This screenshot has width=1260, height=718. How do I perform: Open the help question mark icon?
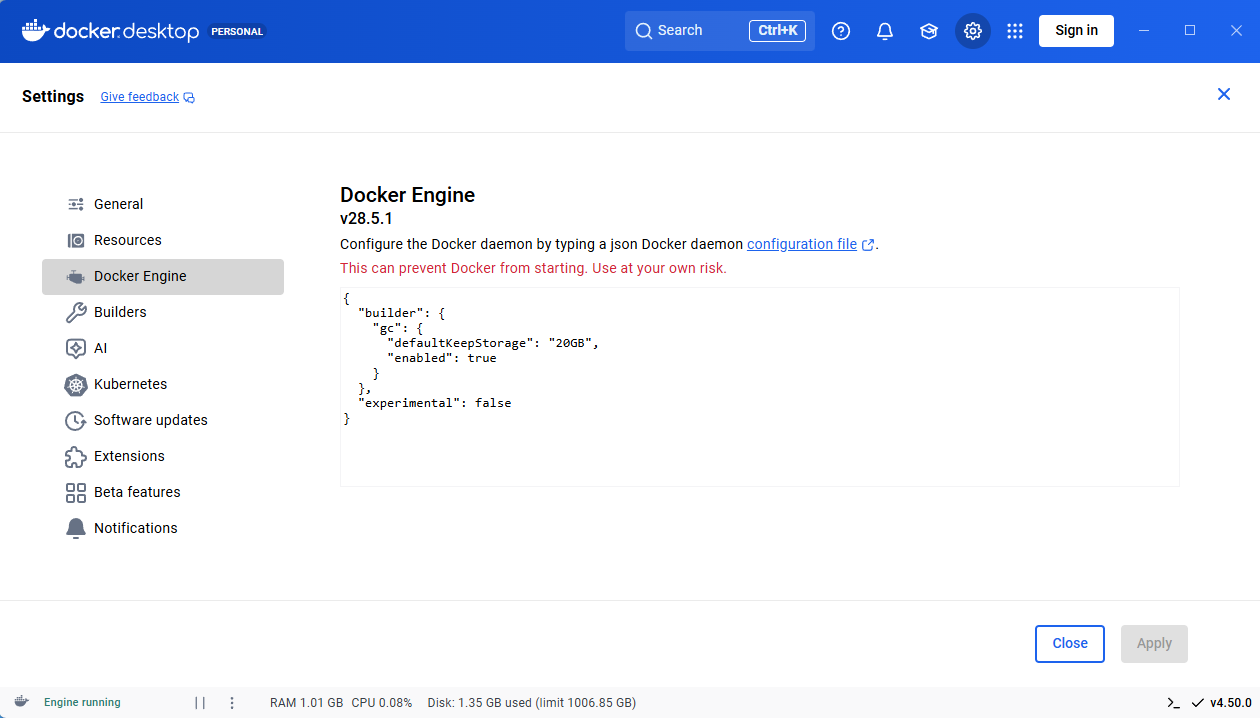click(841, 31)
